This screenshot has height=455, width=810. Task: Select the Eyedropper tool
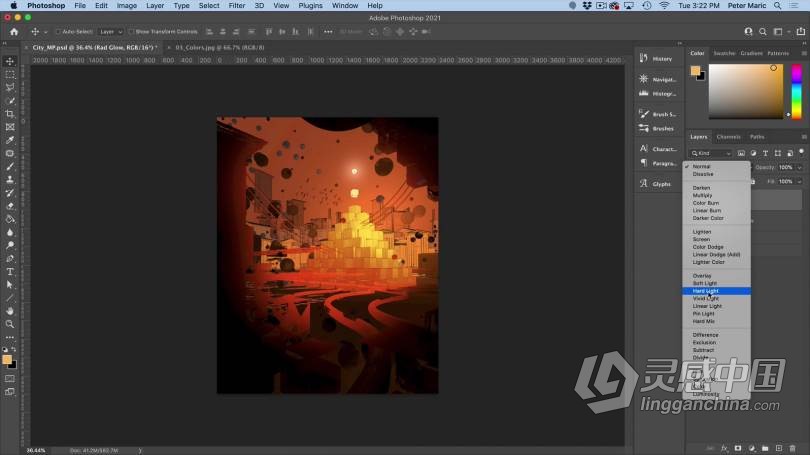point(10,140)
